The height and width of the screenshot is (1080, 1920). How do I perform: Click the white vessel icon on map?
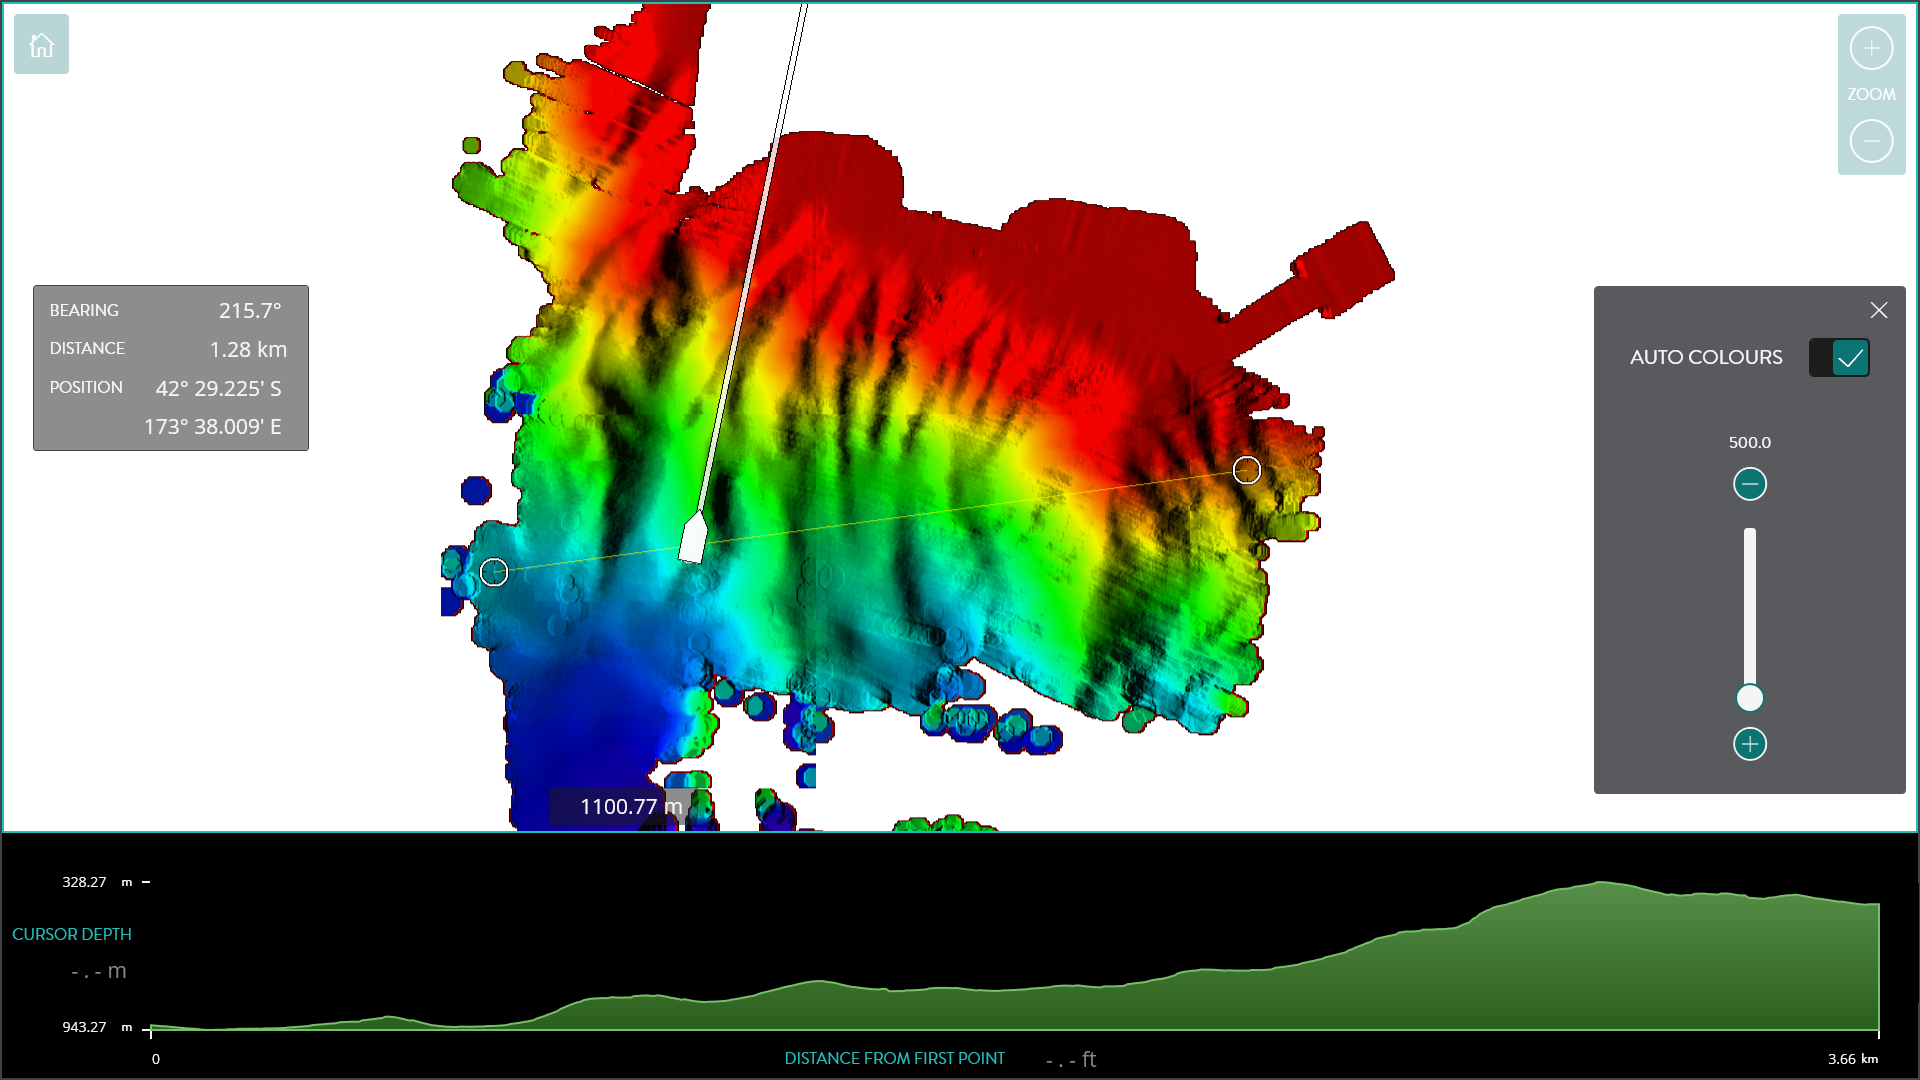[693, 538]
